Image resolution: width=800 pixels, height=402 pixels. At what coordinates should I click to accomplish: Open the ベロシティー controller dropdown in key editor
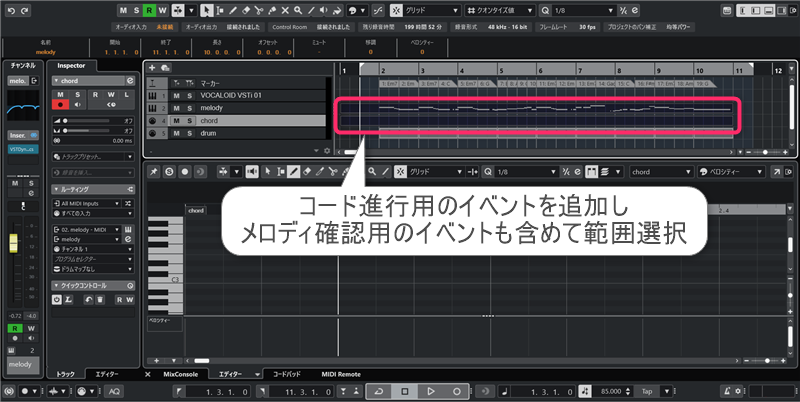point(731,172)
